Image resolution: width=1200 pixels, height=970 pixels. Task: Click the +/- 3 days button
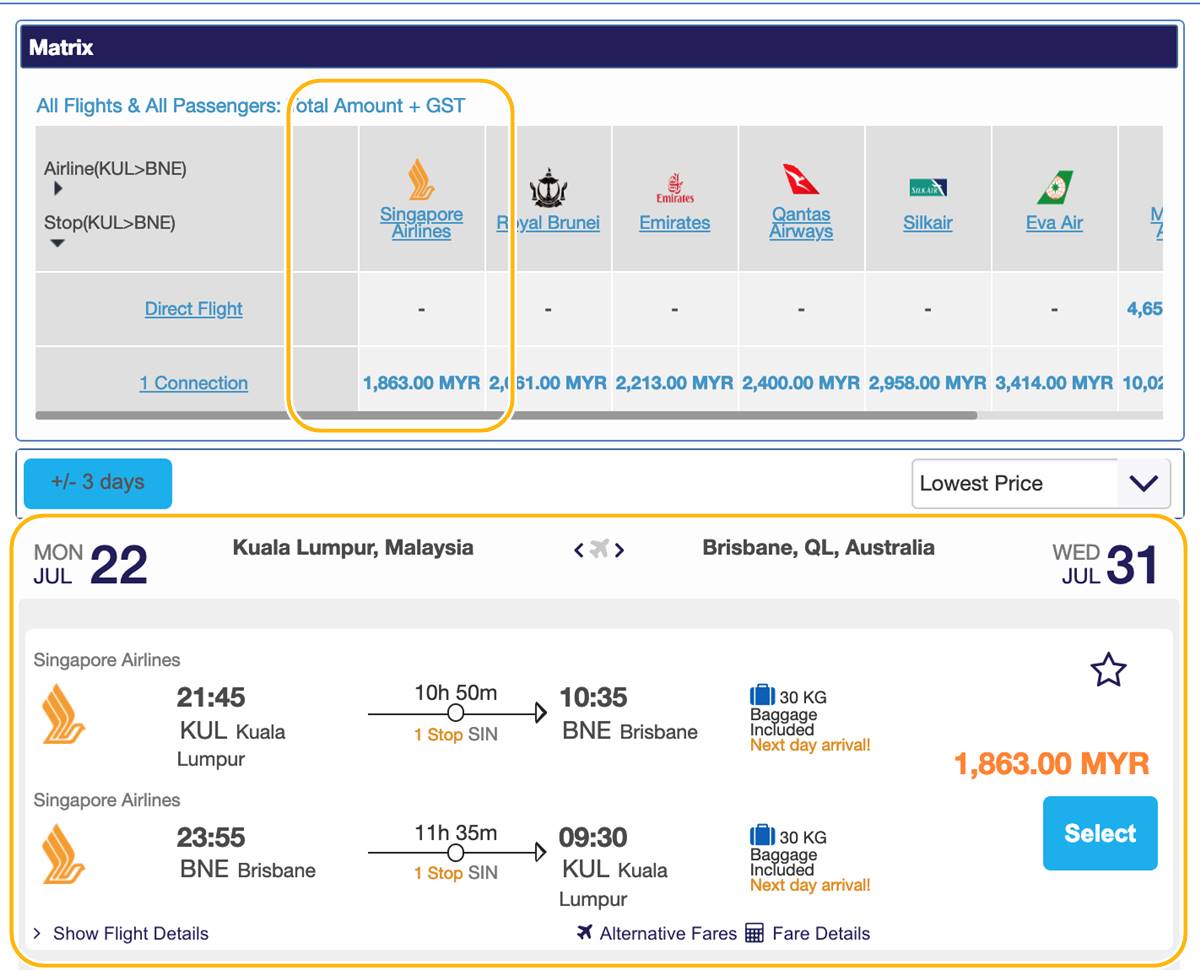pos(98,483)
